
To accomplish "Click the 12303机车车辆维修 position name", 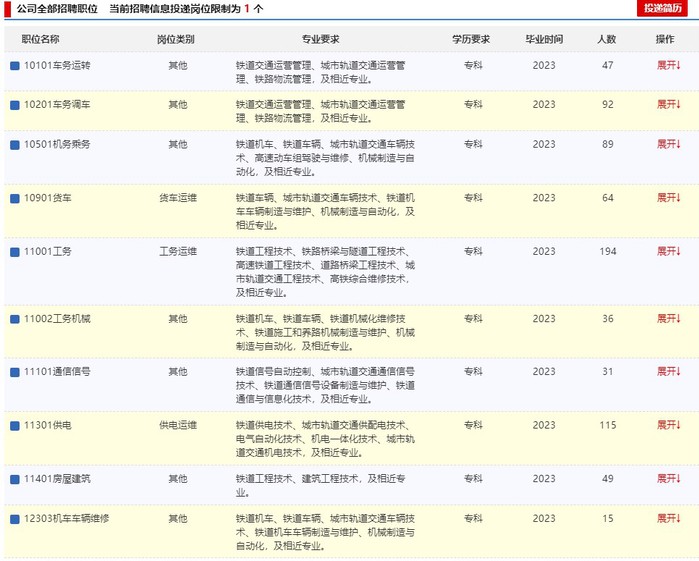I will point(66,519).
